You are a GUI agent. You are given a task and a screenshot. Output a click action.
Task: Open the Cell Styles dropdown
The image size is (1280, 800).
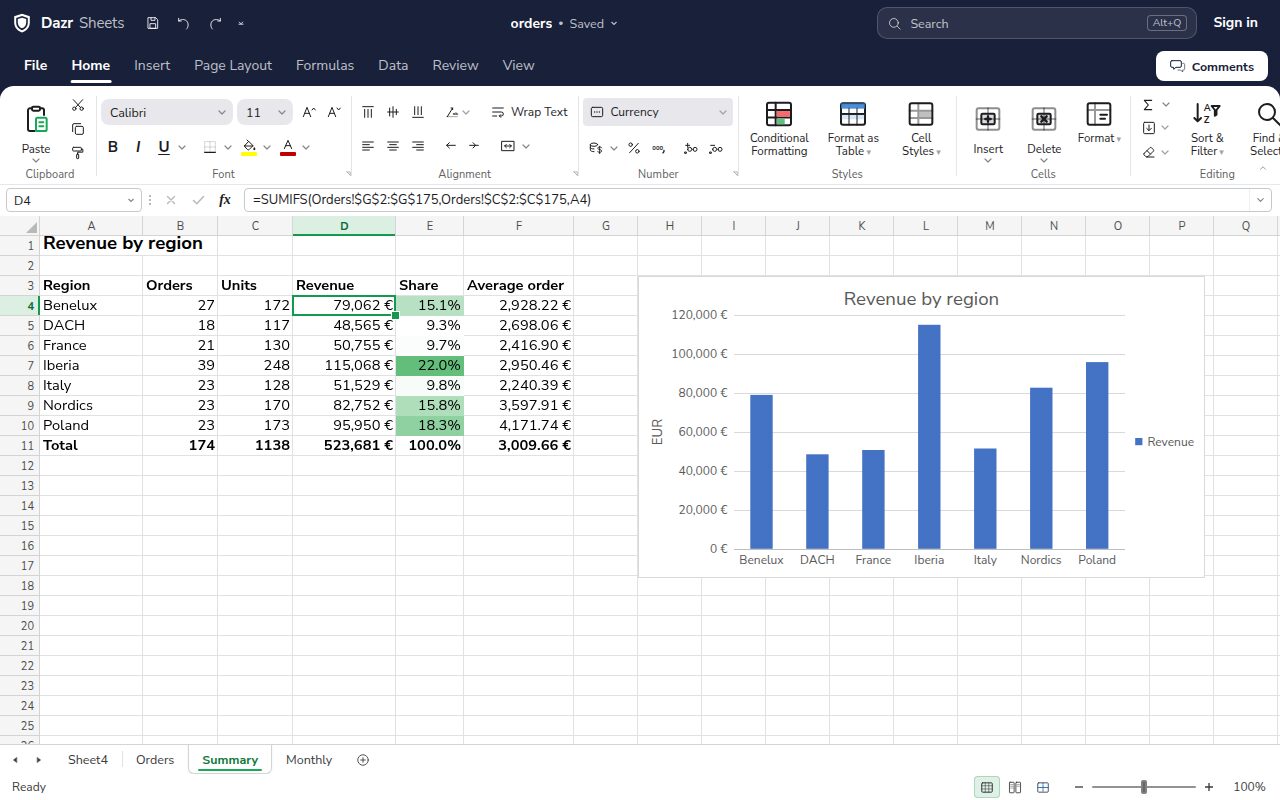(x=921, y=129)
